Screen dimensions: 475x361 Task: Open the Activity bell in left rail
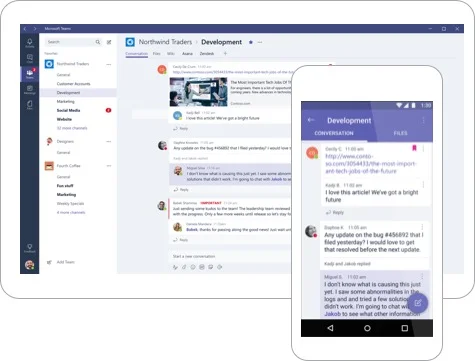click(x=30, y=43)
